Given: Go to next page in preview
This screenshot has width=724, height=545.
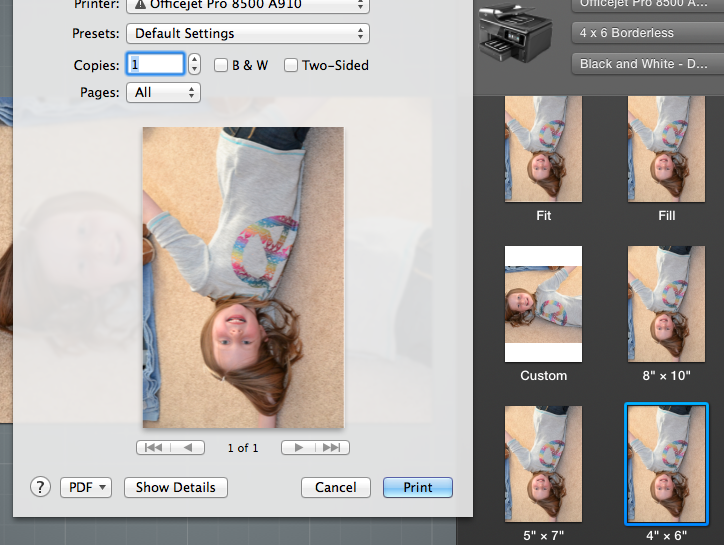Looking at the screenshot, I should 299,448.
